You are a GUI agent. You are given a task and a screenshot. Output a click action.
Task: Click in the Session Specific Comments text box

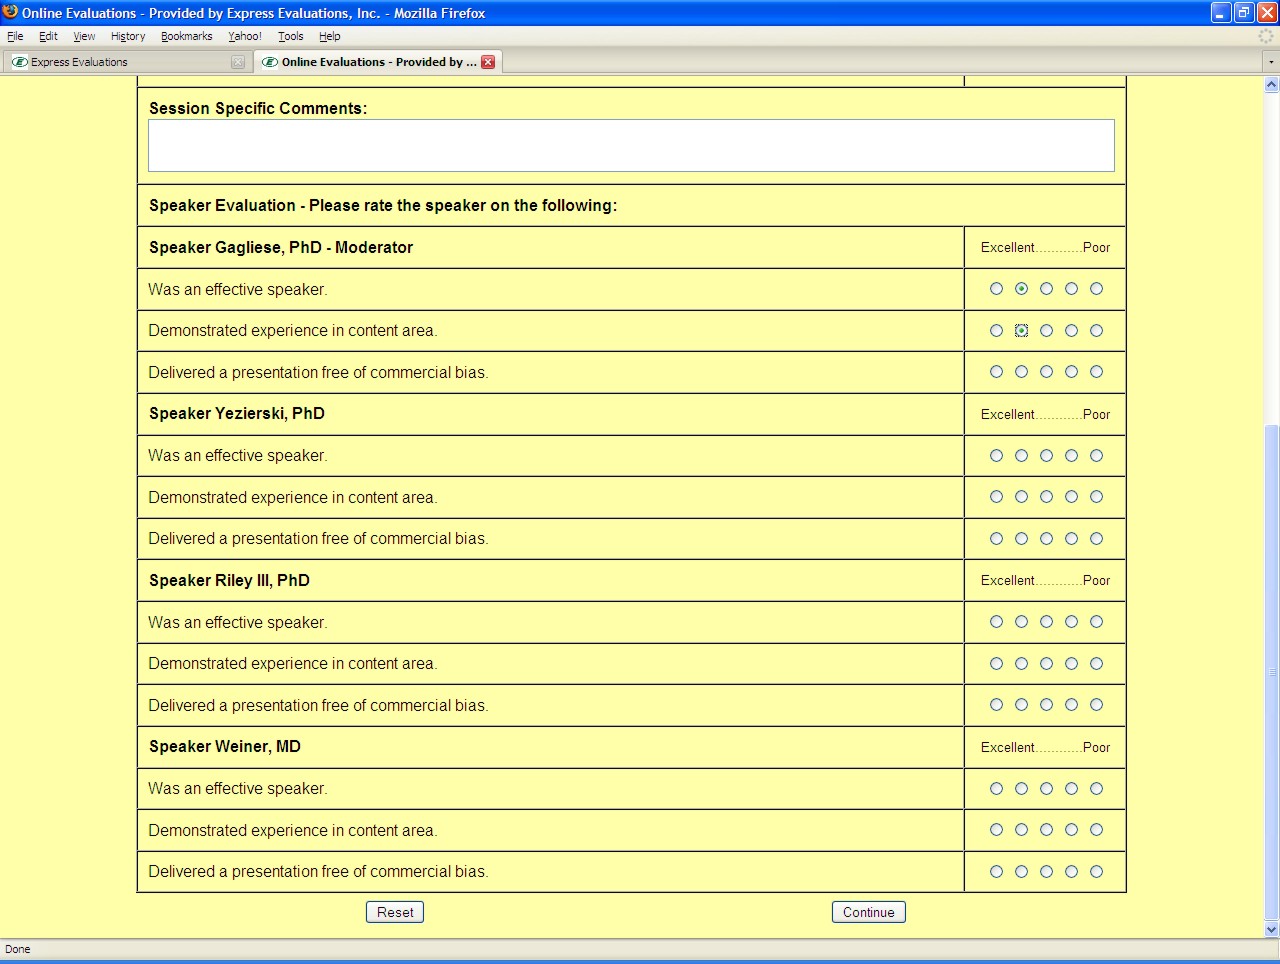(631, 146)
